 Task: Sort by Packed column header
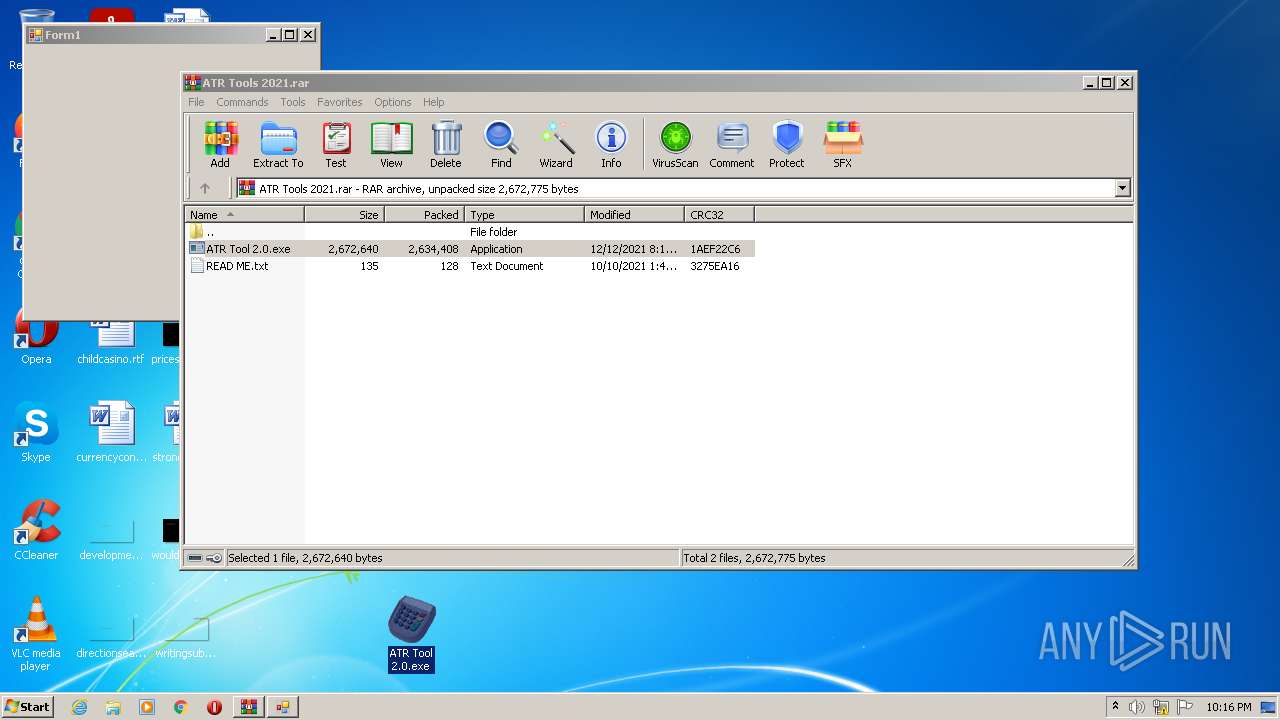pyautogui.click(x=425, y=215)
